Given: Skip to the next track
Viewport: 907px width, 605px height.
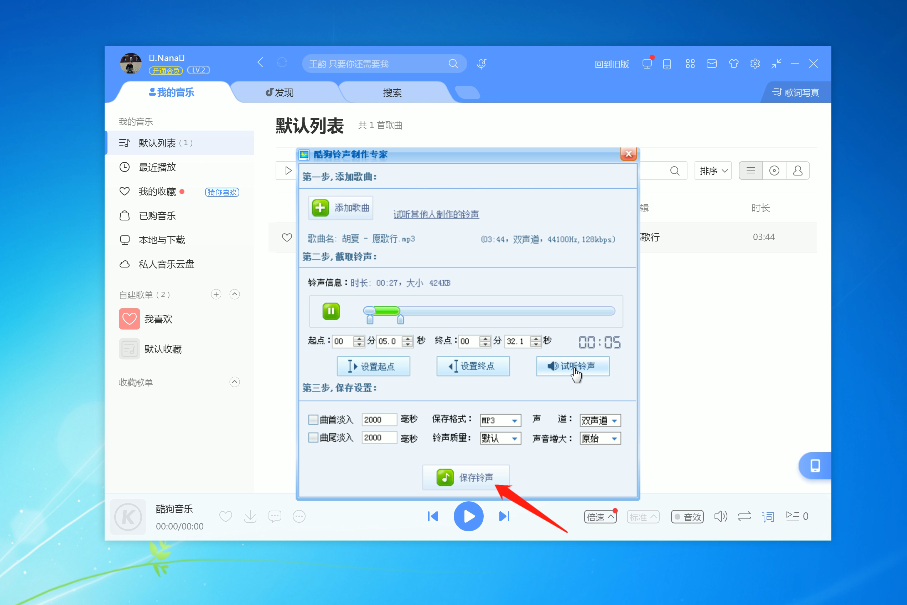Looking at the screenshot, I should [504, 516].
